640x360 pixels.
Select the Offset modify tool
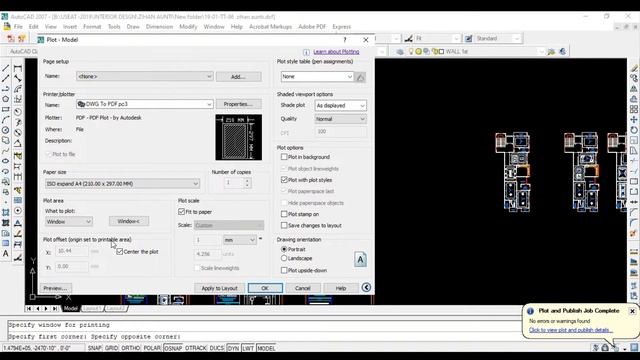[634, 99]
